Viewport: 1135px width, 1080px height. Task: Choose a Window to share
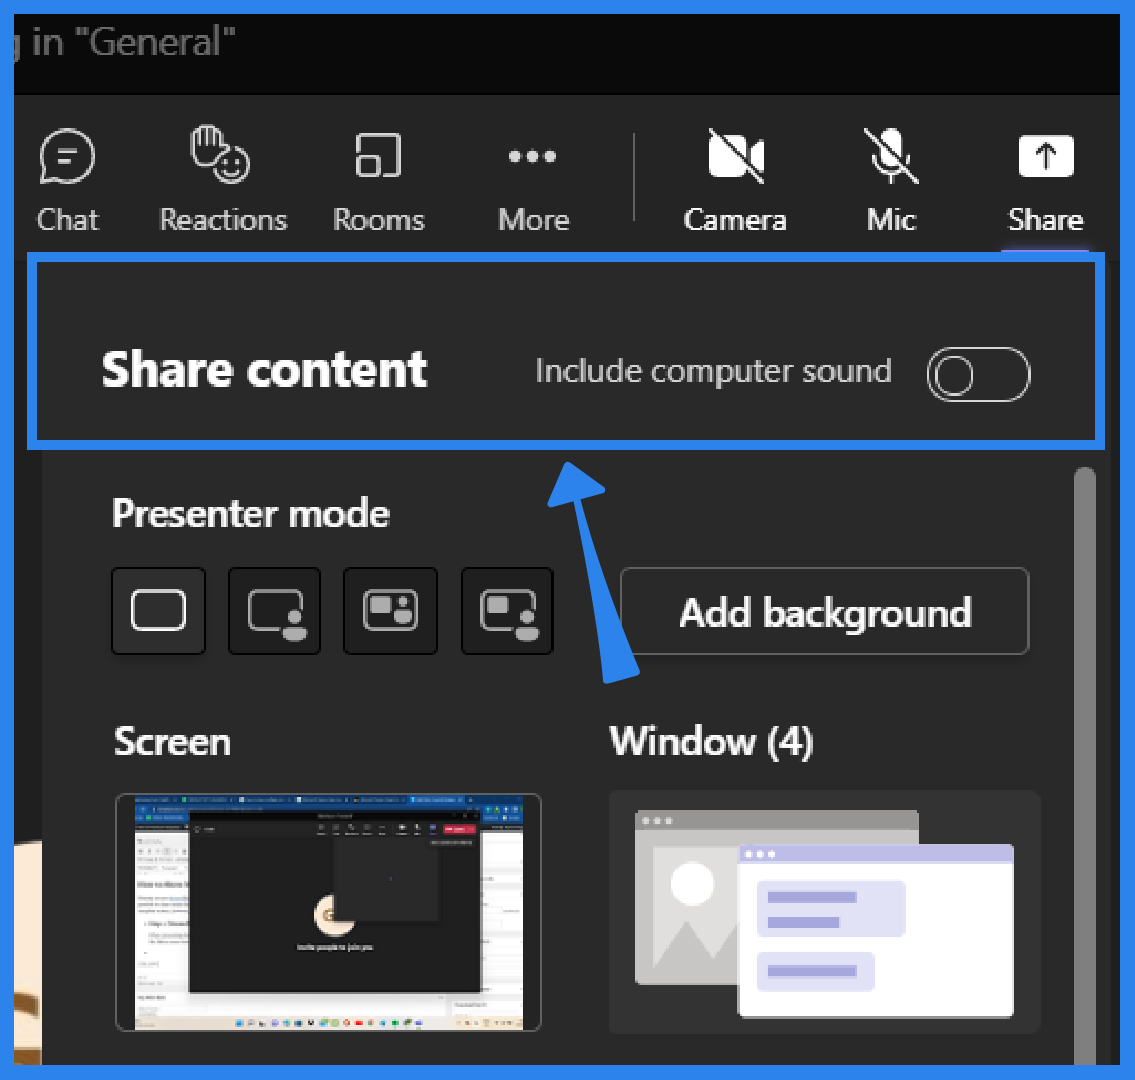tap(824, 912)
